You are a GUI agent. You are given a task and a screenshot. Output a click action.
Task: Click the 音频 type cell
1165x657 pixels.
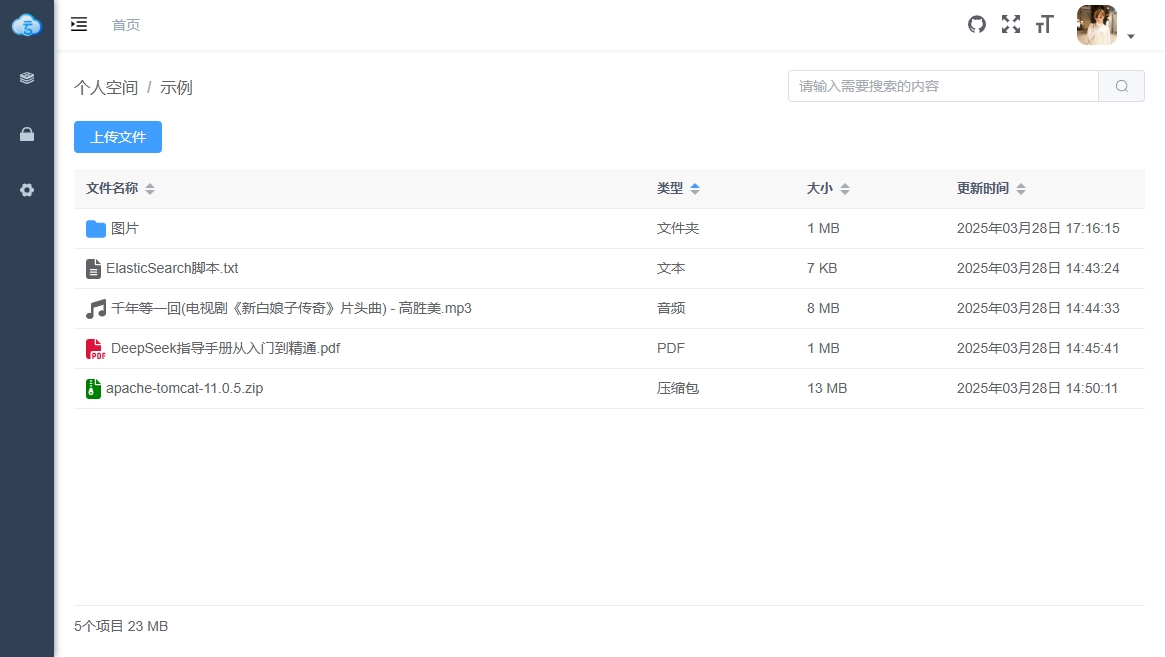pyautogui.click(x=671, y=308)
